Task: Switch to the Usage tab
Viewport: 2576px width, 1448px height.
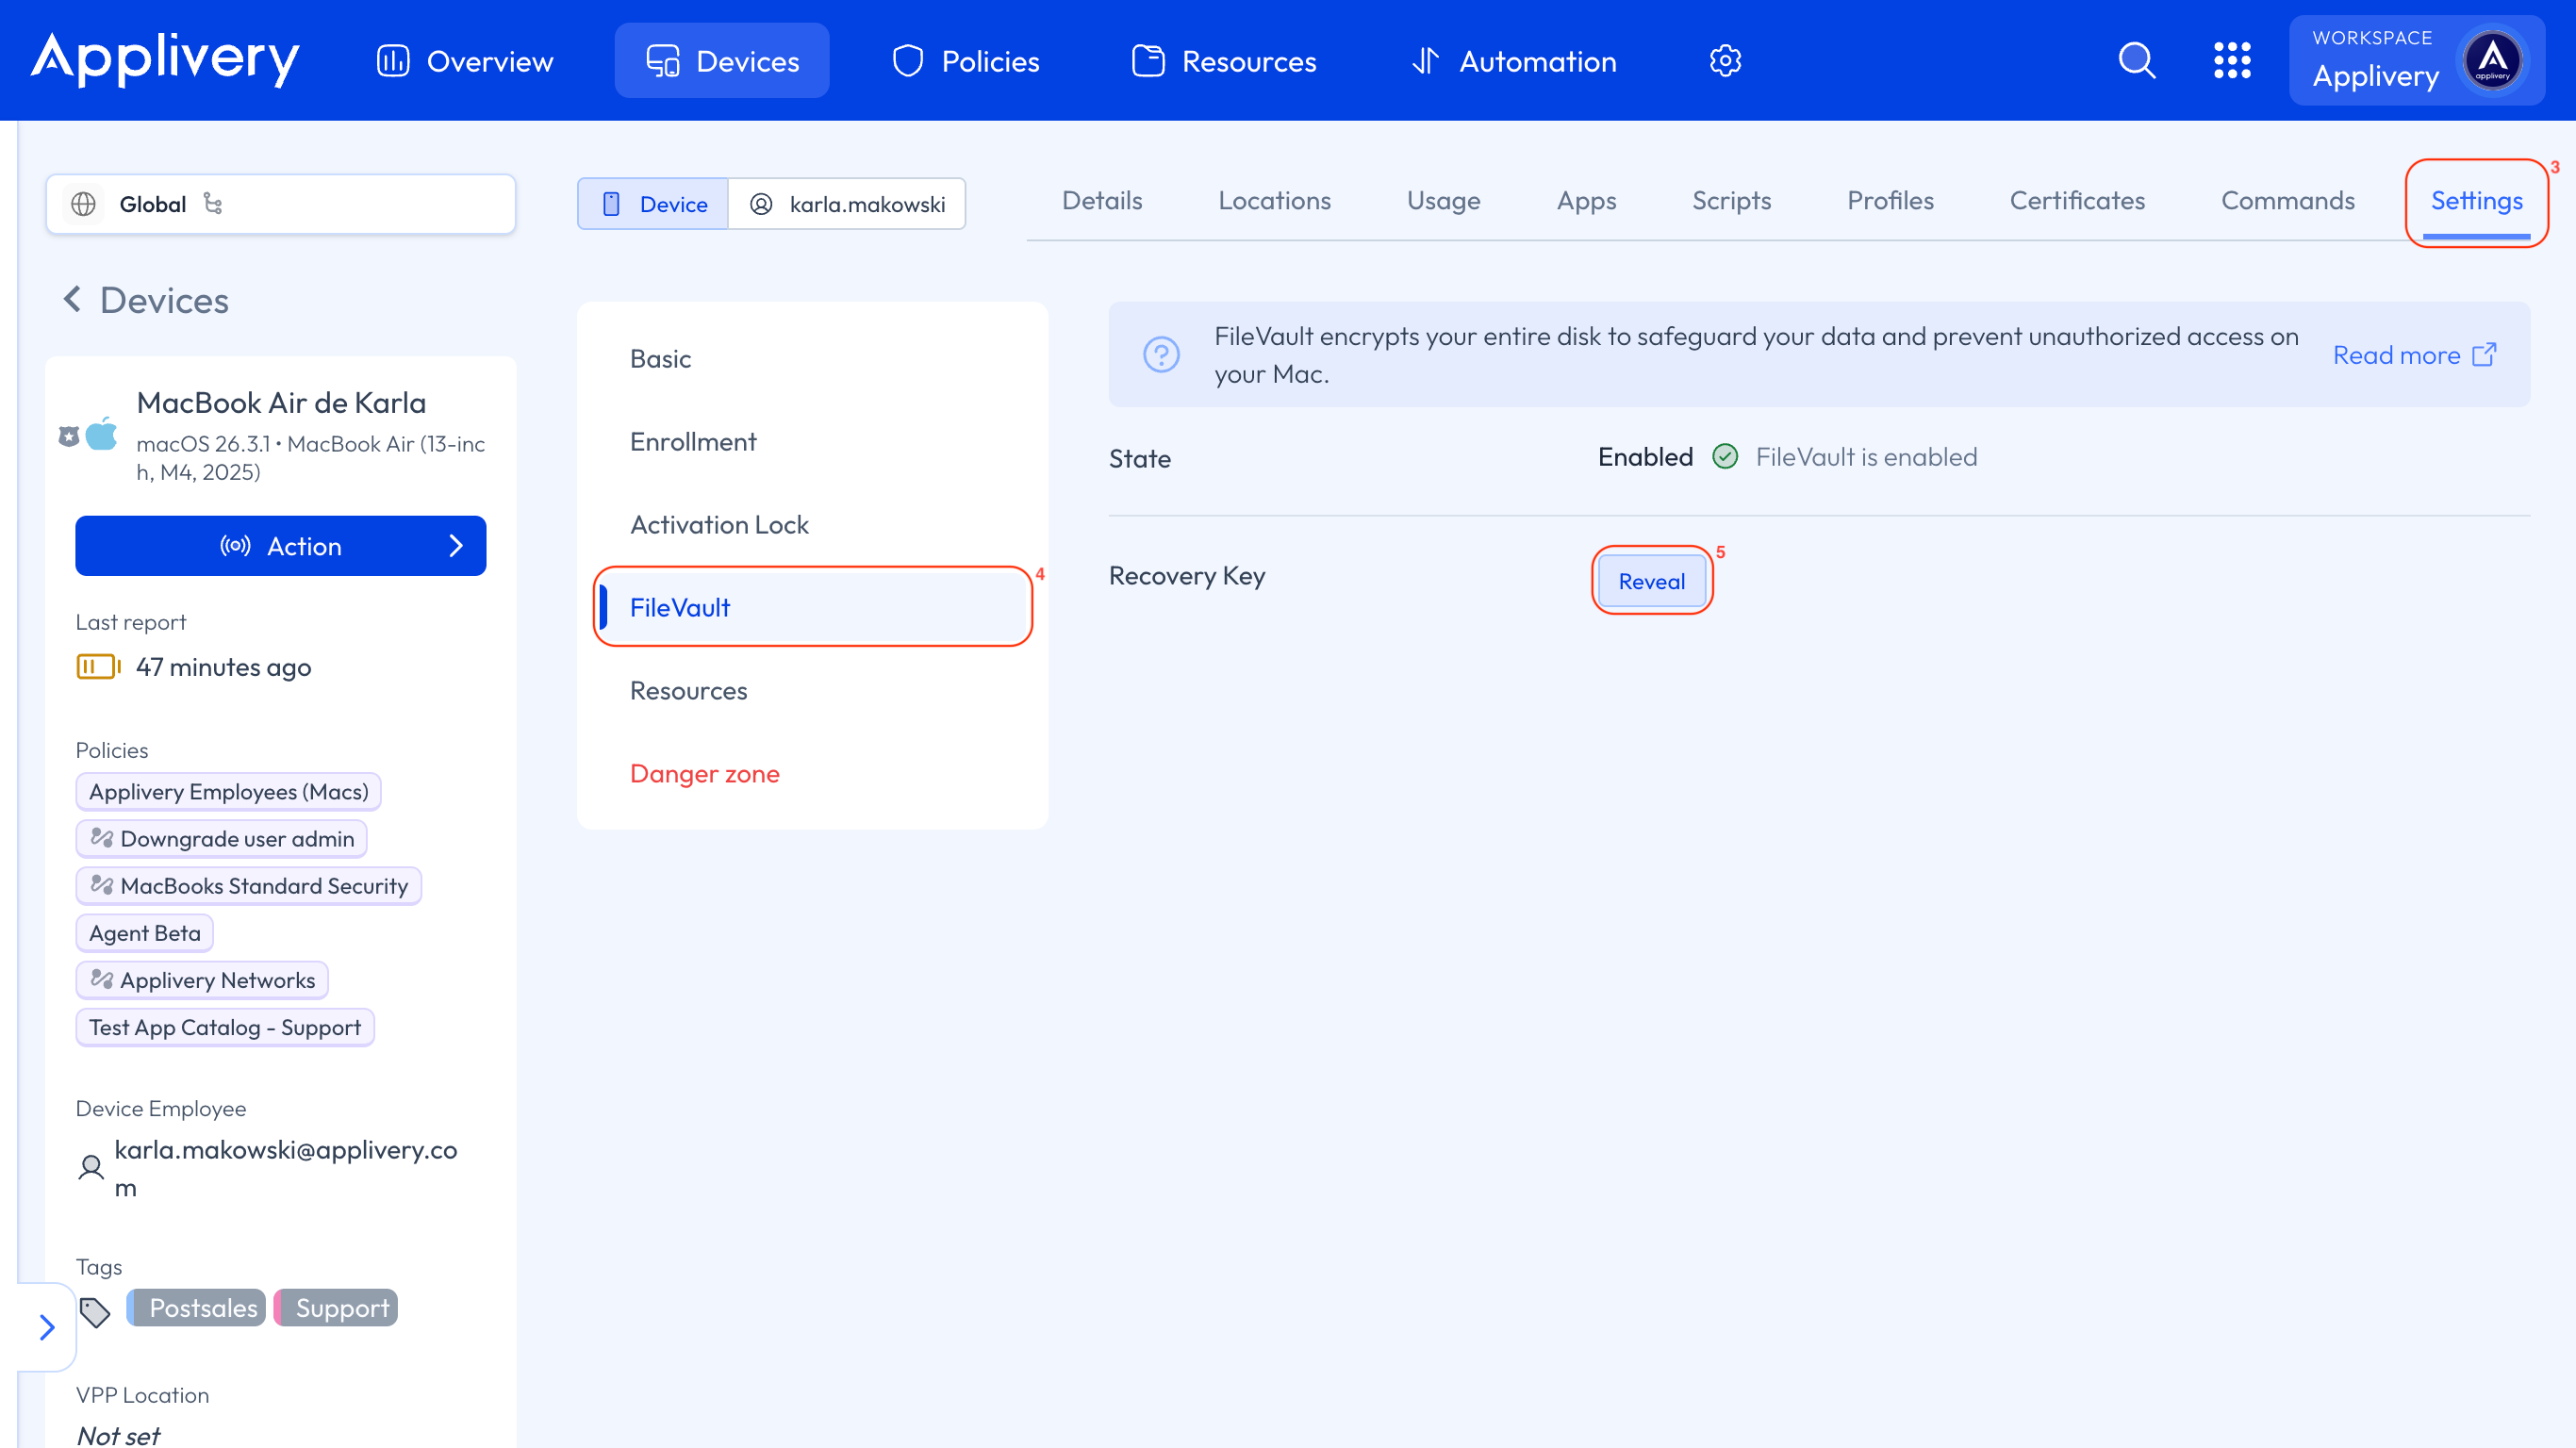Action: (x=1443, y=201)
